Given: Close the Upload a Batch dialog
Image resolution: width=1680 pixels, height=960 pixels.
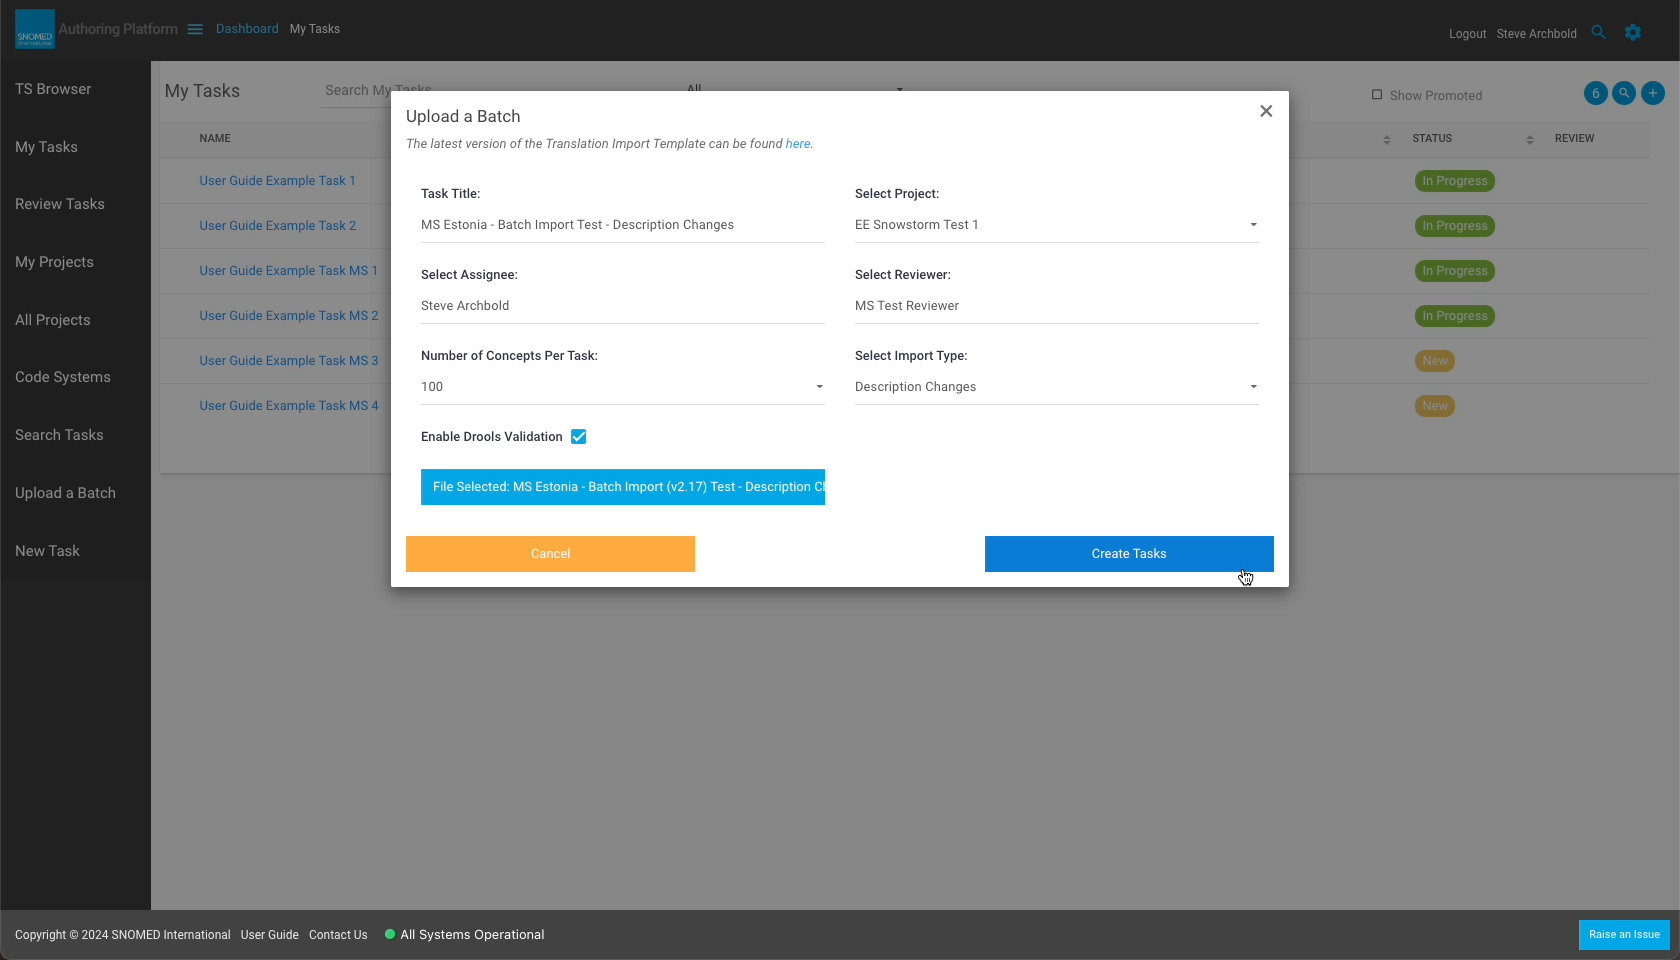Looking at the screenshot, I should [x=1266, y=111].
